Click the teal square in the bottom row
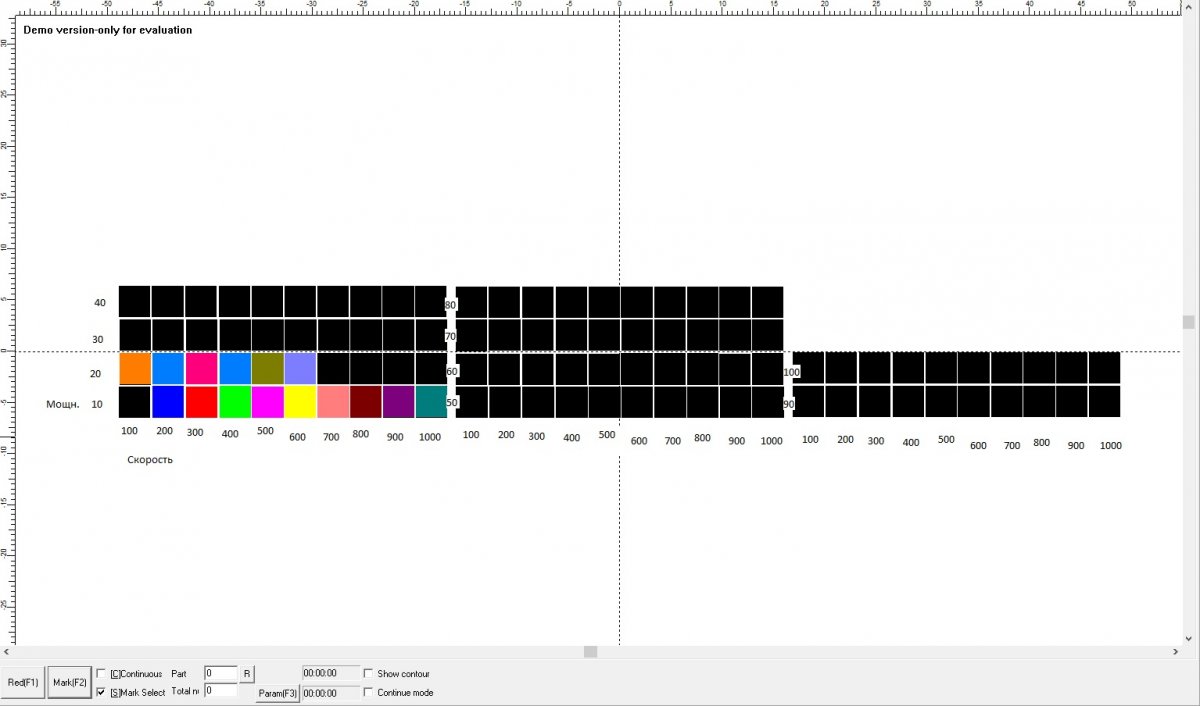Viewport: 1200px width, 706px height. click(x=431, y=402)
